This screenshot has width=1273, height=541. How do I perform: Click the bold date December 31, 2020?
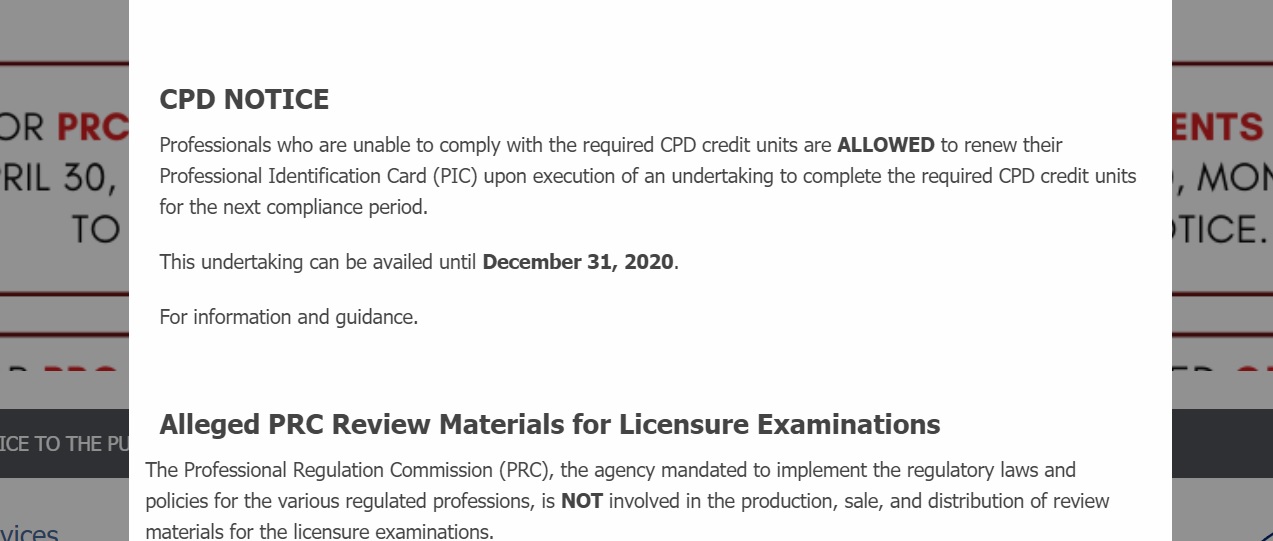578,262
